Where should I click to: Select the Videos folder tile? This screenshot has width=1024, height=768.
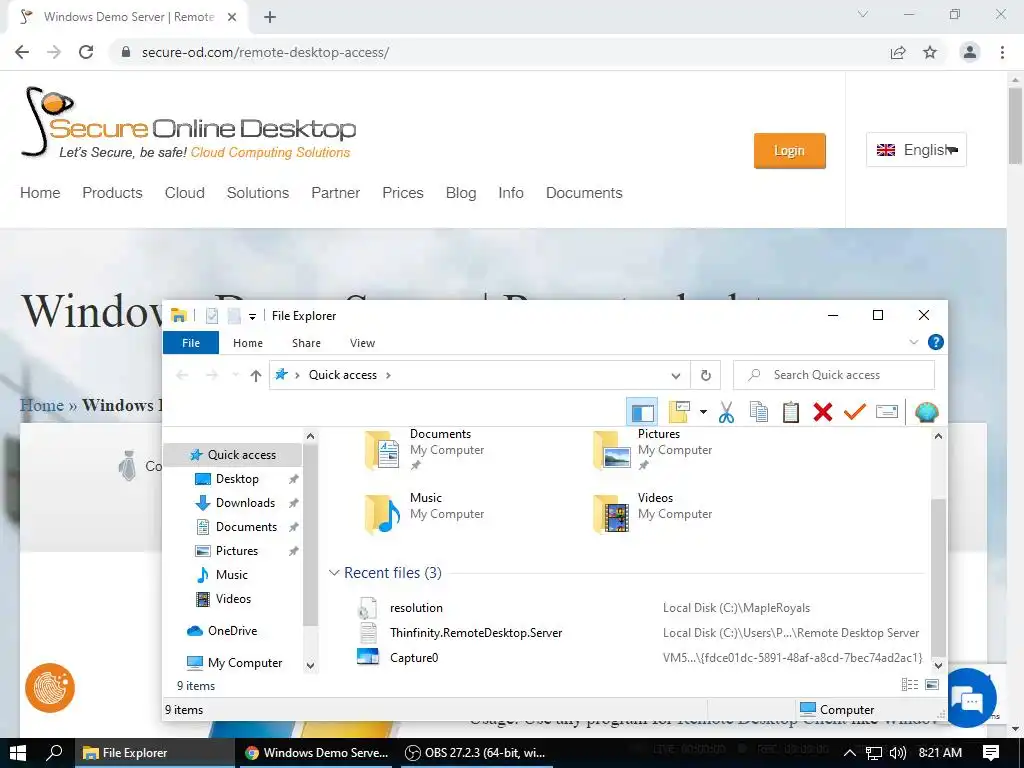tap(652, 513)
